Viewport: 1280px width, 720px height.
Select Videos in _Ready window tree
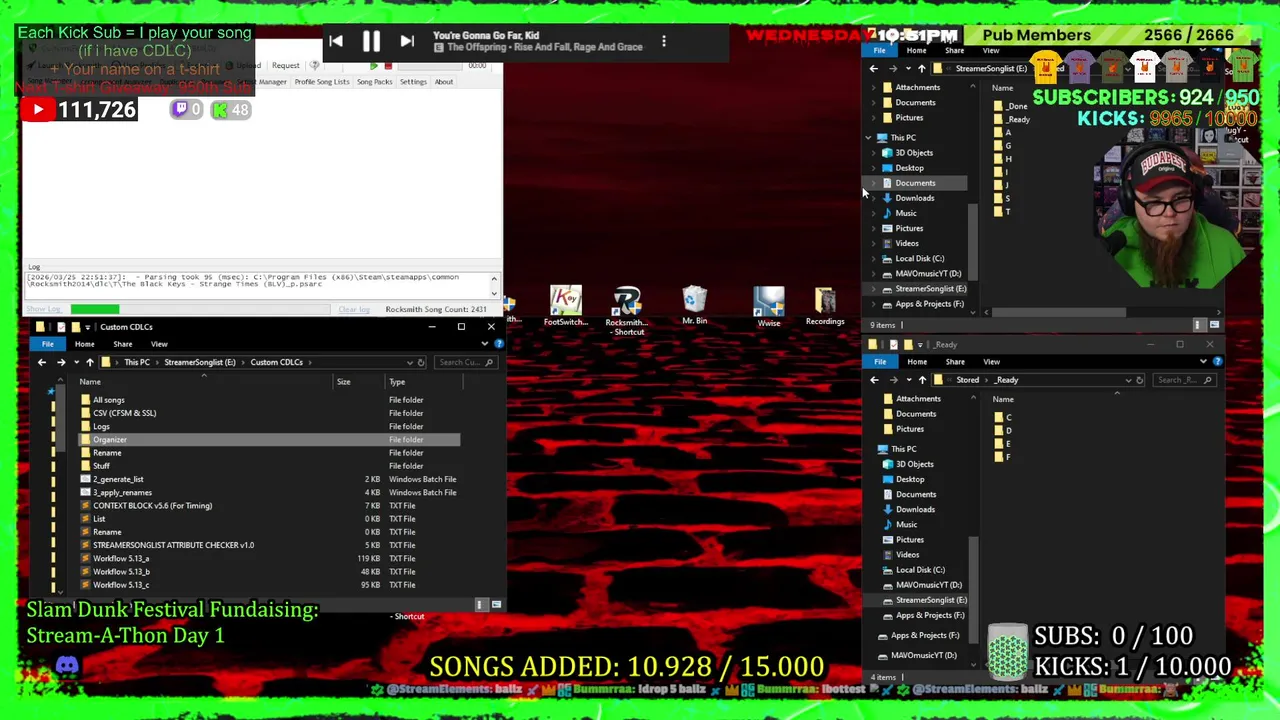[x=907, y=555]
